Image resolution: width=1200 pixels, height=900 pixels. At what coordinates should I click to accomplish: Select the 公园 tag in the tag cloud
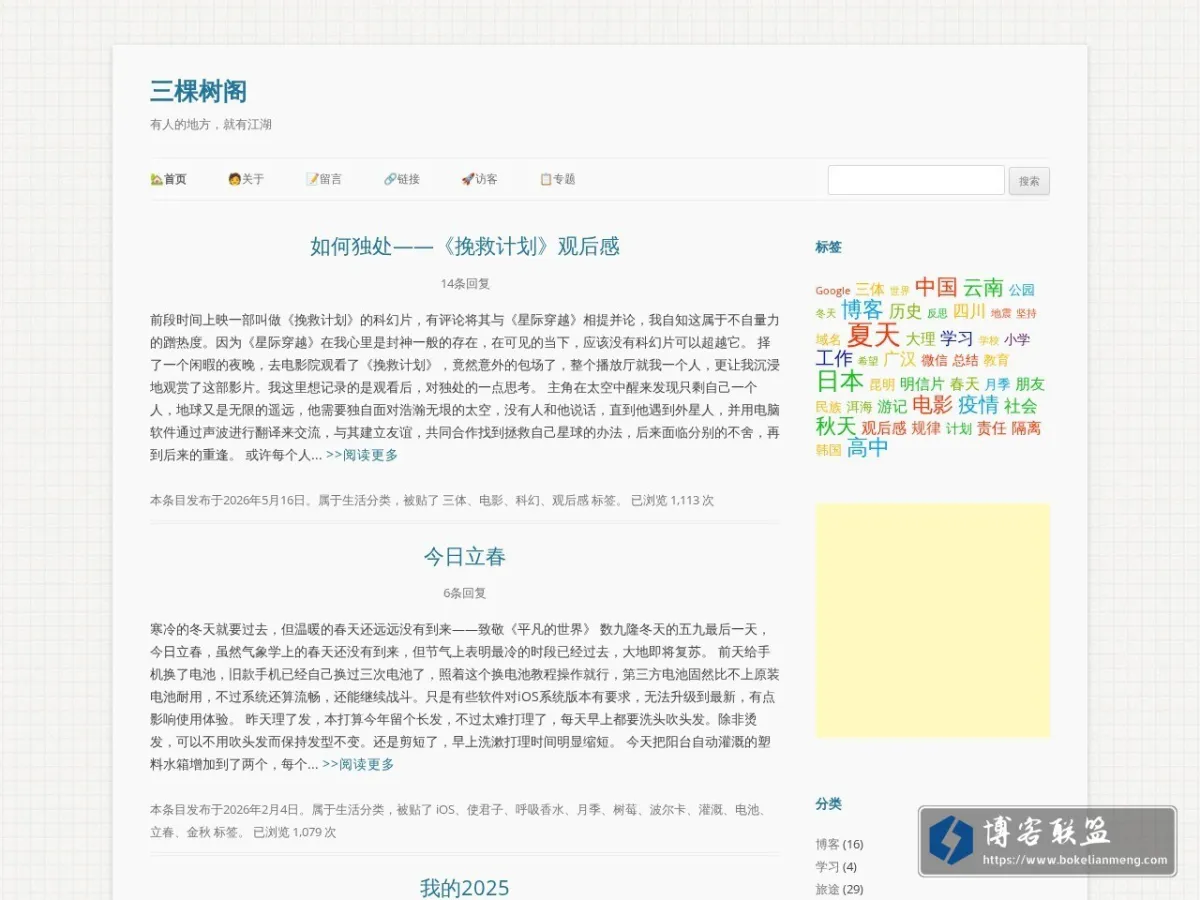tap(1022, 290)
